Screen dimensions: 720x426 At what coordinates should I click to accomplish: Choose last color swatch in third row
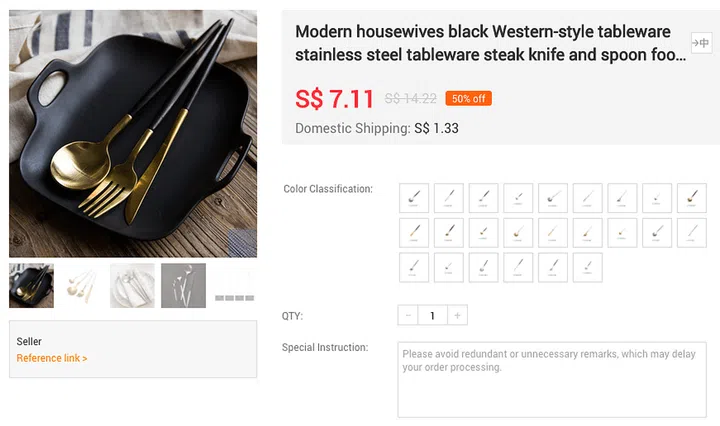588,268
